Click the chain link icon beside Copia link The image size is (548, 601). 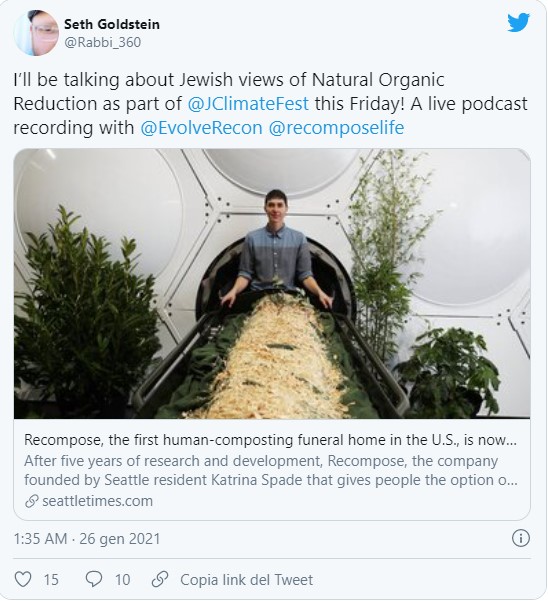pyautogui.click(x=160, y=579)
